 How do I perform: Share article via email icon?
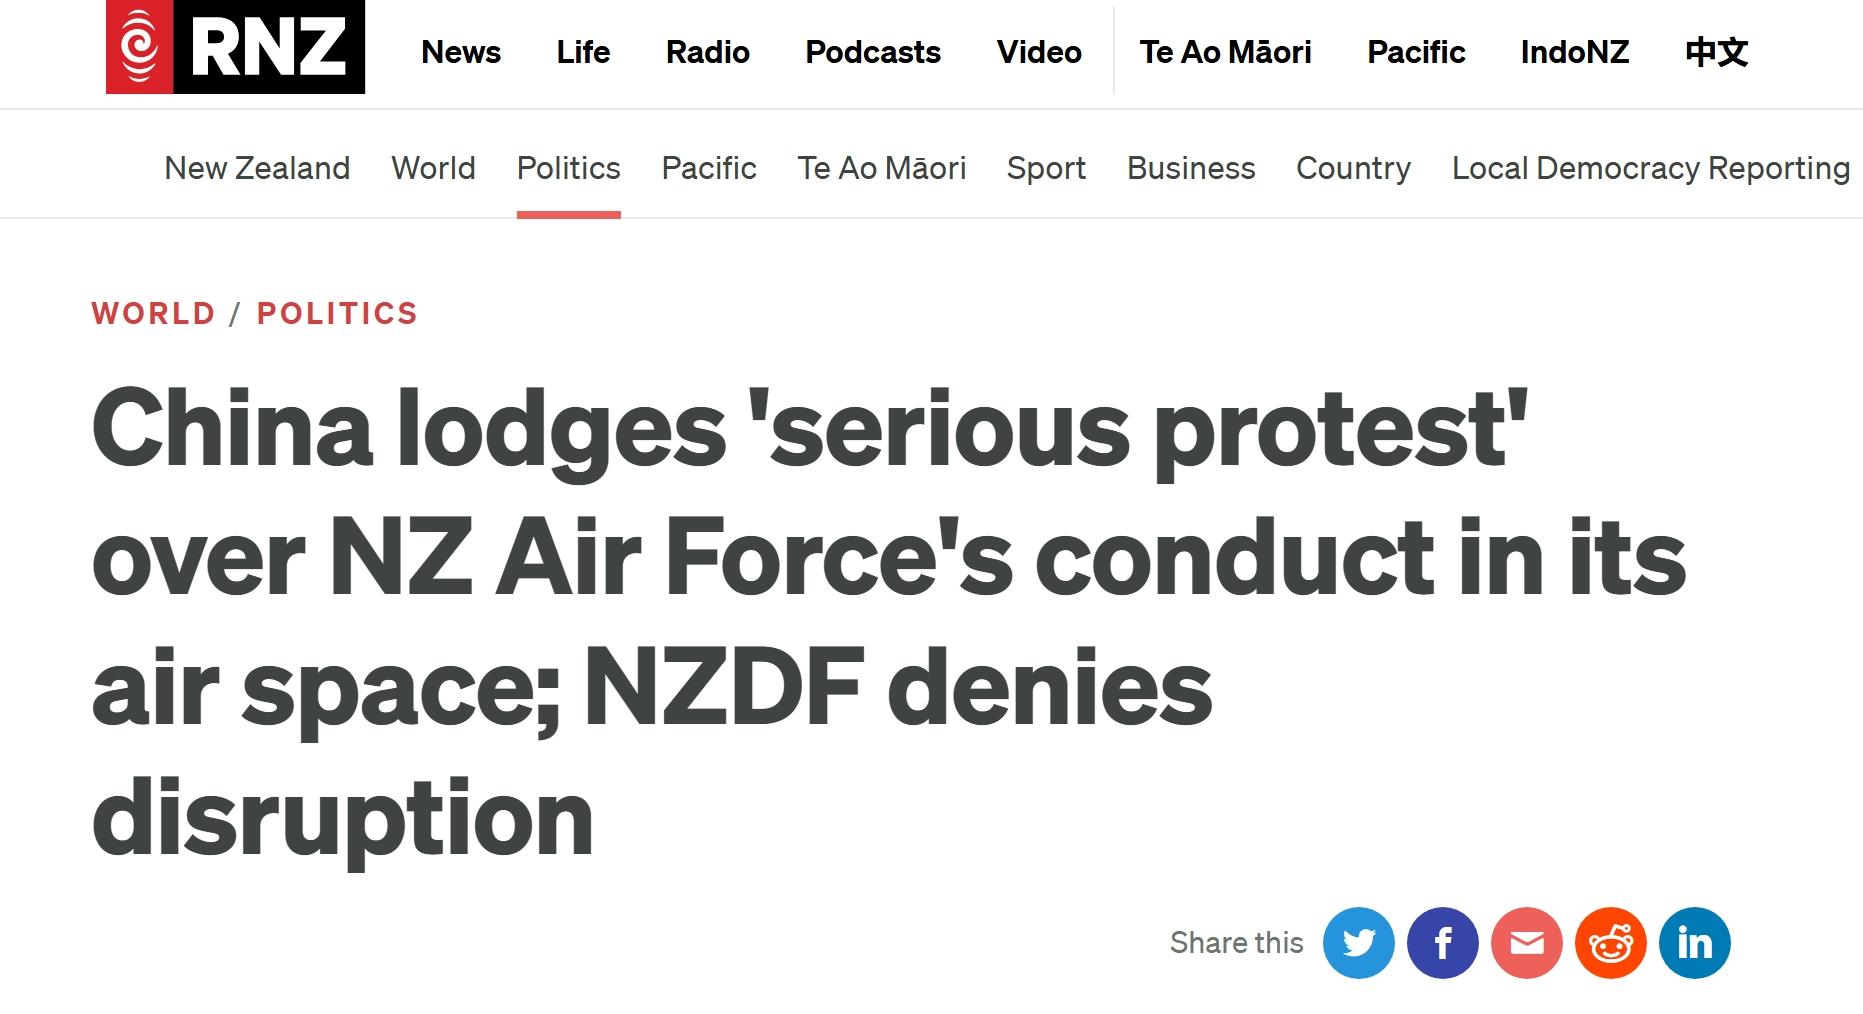point(1526,943)
